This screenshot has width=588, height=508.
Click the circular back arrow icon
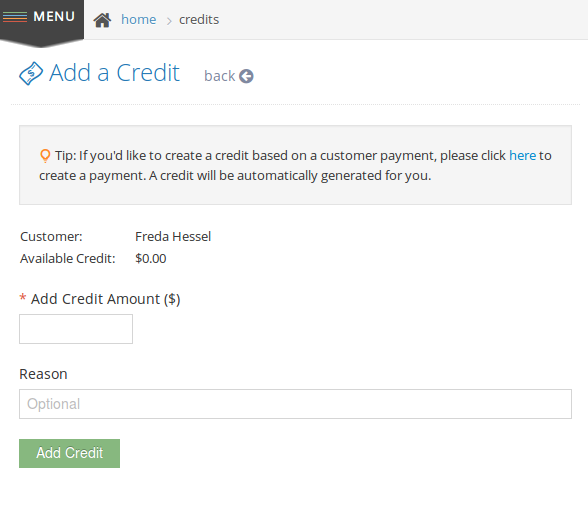[x=246, y=76]
